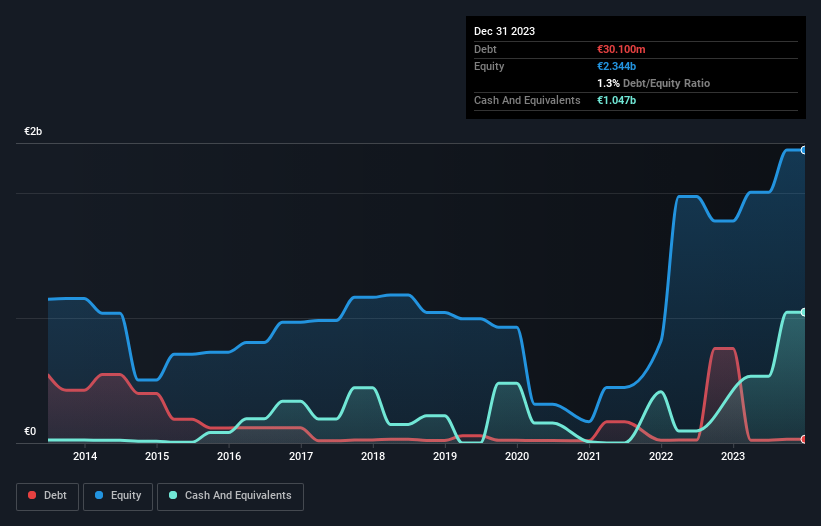Click the 2016 x-axis year label

coord(229,456)
